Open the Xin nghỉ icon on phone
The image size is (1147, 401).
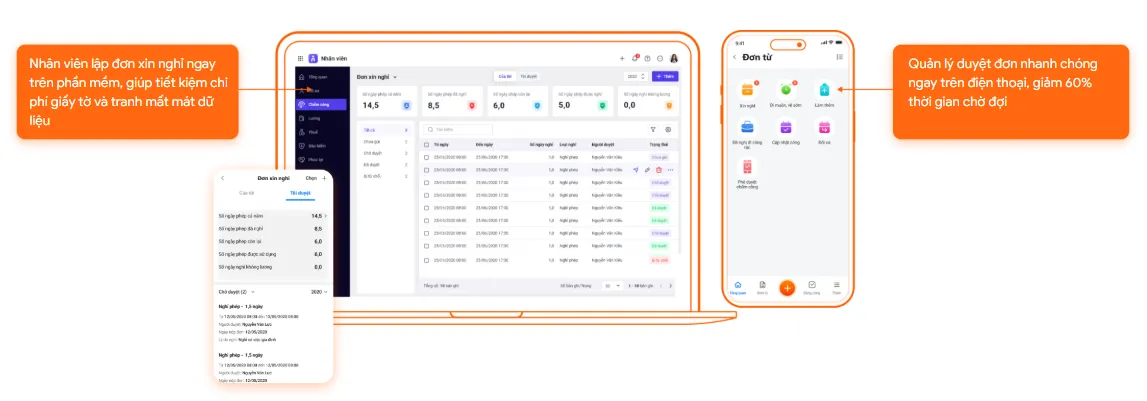[x=745, y=90]
